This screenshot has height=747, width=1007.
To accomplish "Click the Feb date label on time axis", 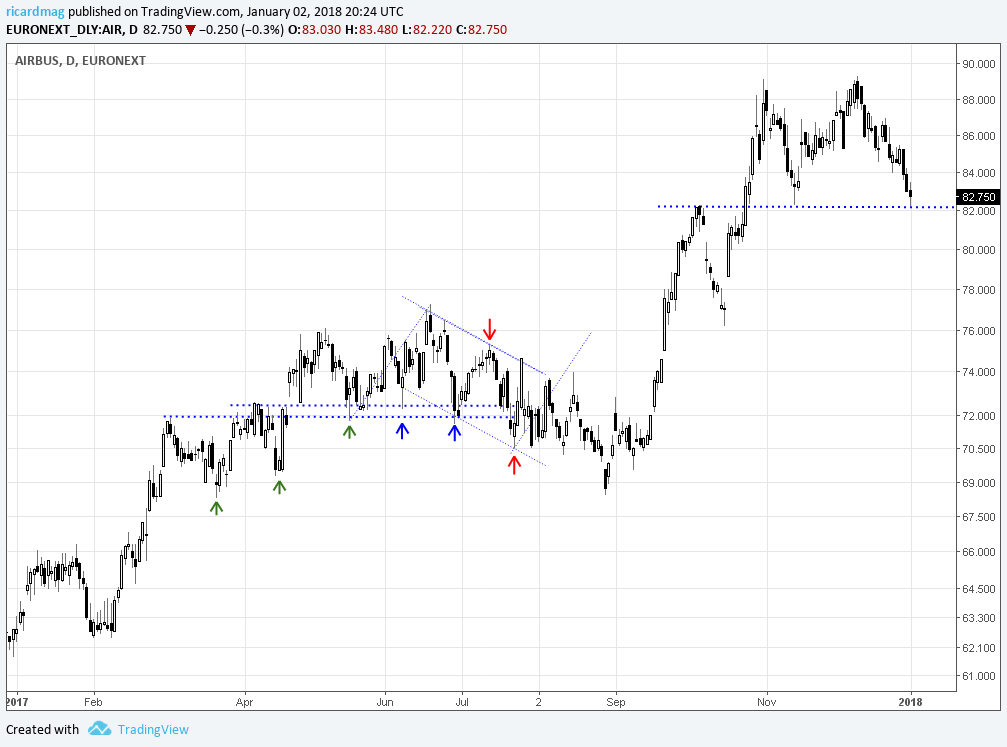I will (93, 702).
